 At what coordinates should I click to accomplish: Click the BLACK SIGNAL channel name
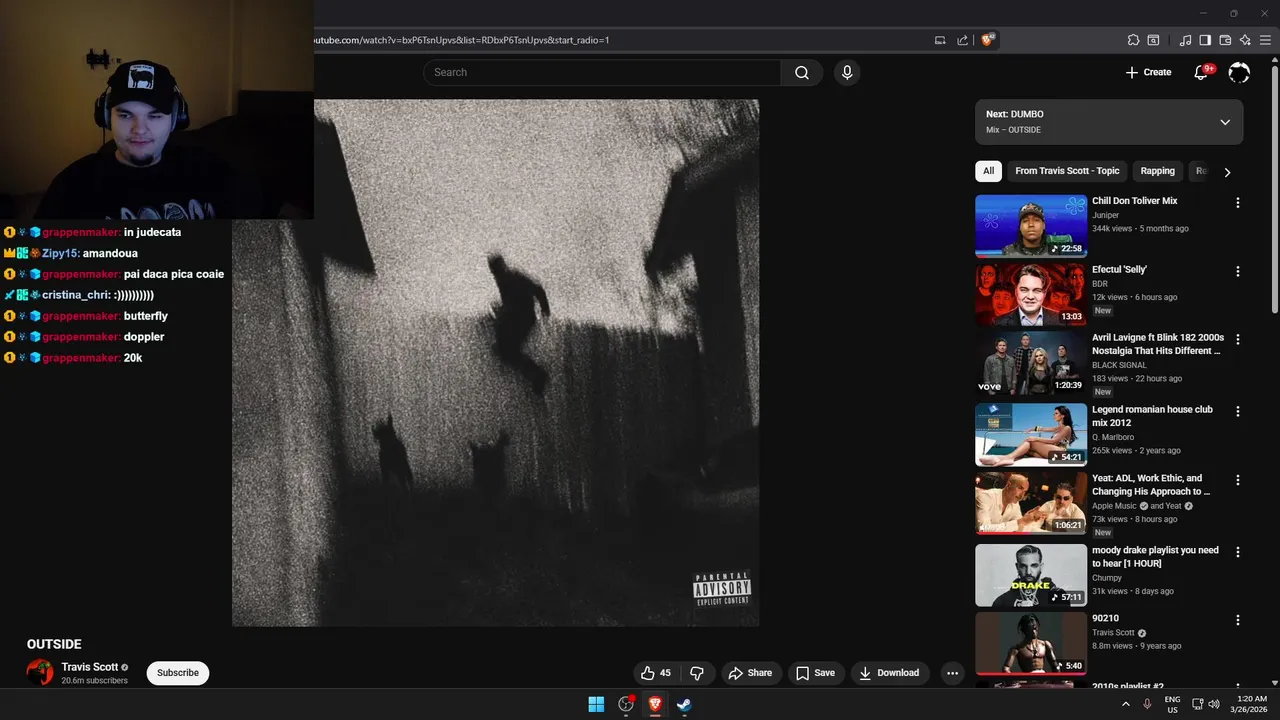coord(1120,365)
